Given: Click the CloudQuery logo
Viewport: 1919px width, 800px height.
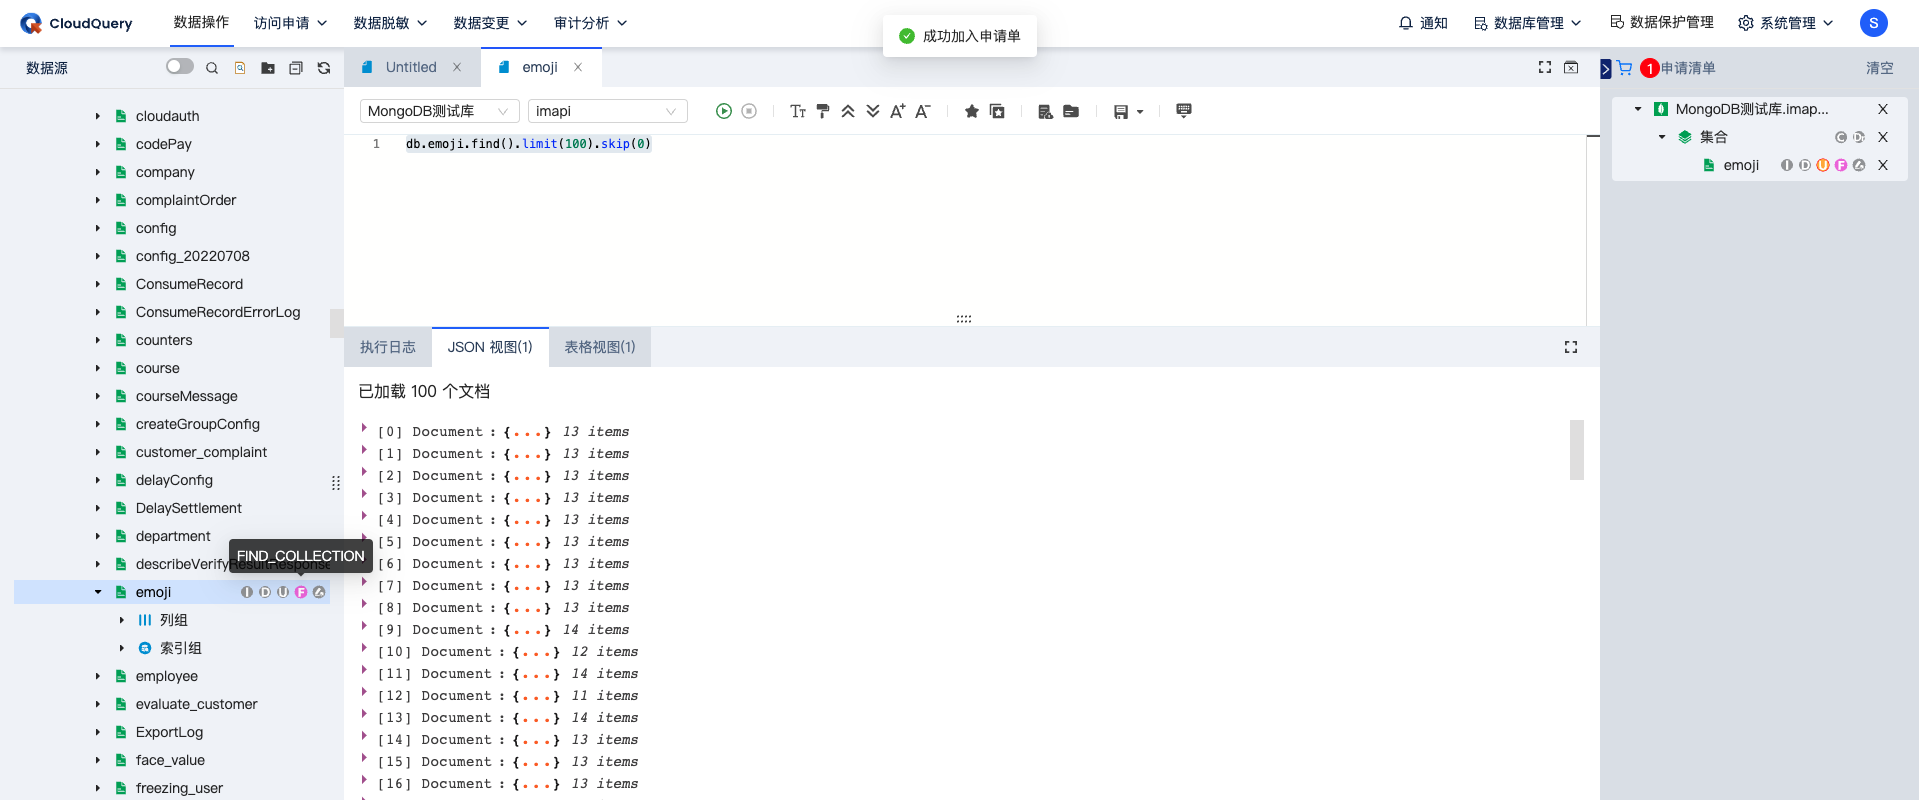Looking at the screenshot, I should tap(76, 23).
